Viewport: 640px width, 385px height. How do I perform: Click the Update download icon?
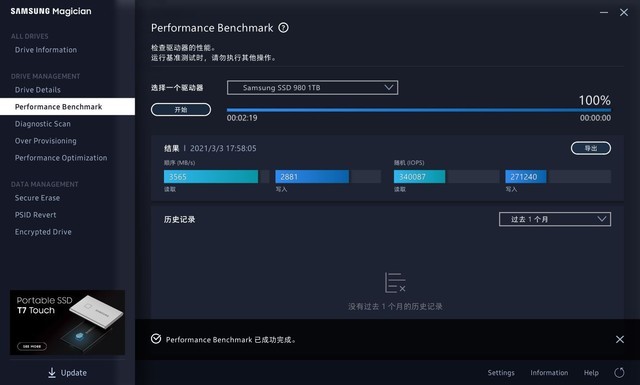coord(52,372)
